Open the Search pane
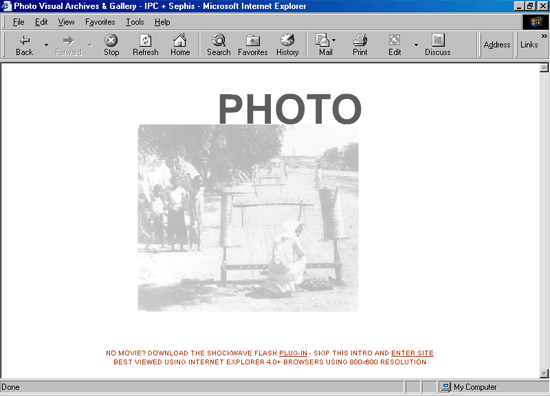Viewport: 550px width, 396px height. (x=219, y=45)
